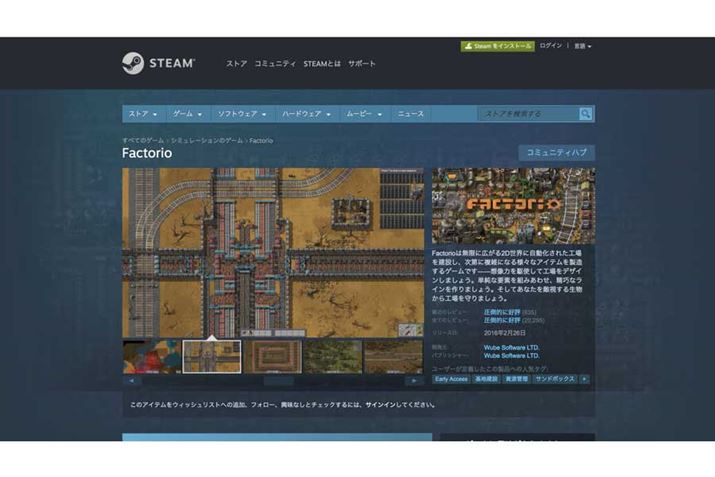Open STEAMとは in top navigation

[322, 63]
